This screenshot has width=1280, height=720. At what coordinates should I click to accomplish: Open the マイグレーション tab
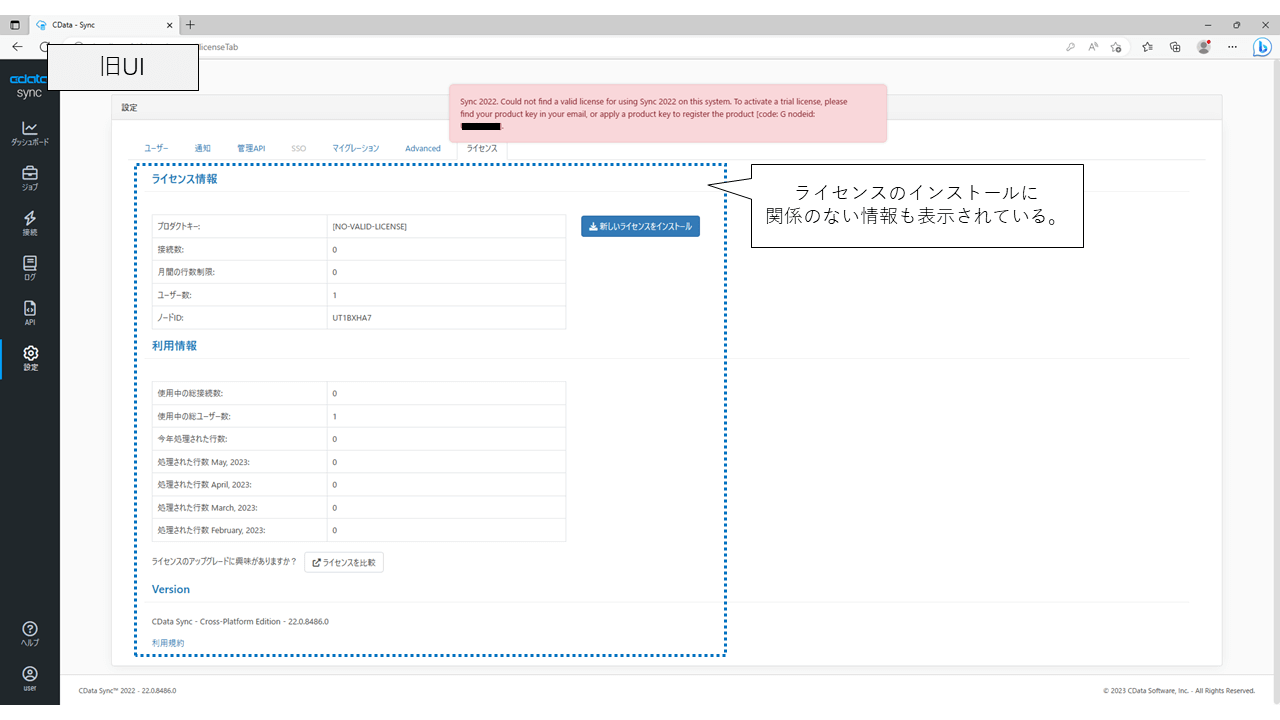click(356, 148)
